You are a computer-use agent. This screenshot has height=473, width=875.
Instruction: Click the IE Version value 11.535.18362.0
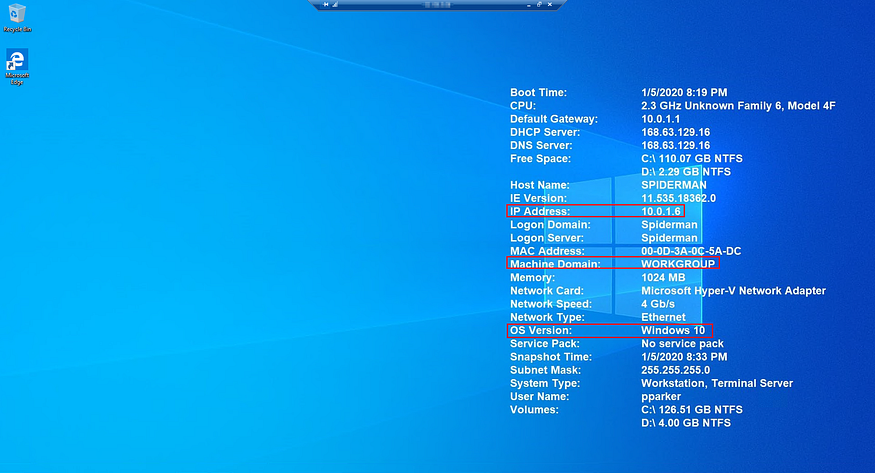coord(679,198)
